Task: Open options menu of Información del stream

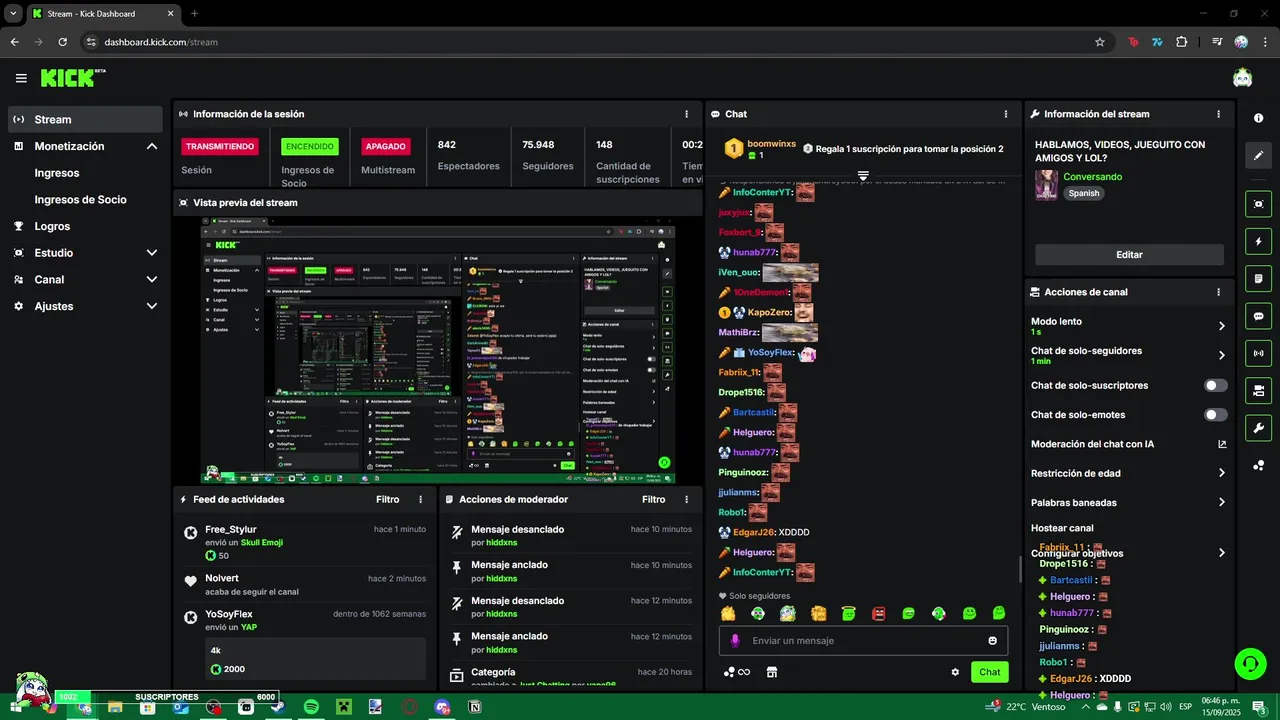Action: tap(1218, 114)
